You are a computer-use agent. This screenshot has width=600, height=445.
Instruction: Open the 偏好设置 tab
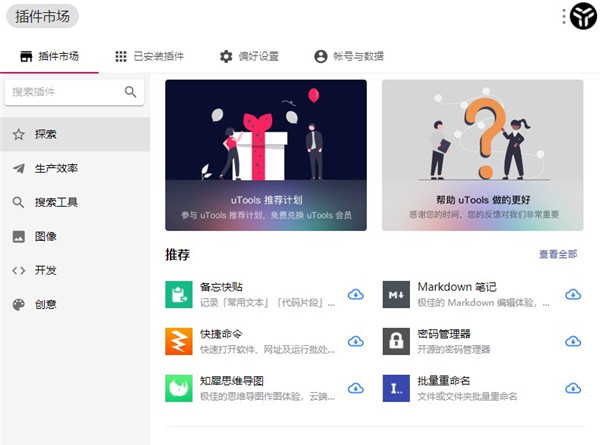[249, 56]
